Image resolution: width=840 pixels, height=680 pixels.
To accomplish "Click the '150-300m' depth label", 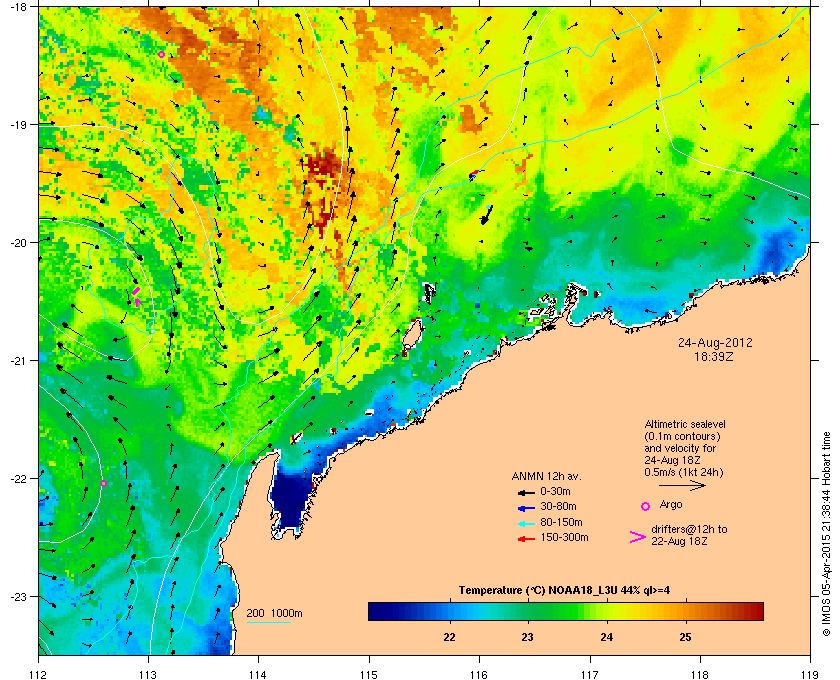I will click(x=564, y=537).
